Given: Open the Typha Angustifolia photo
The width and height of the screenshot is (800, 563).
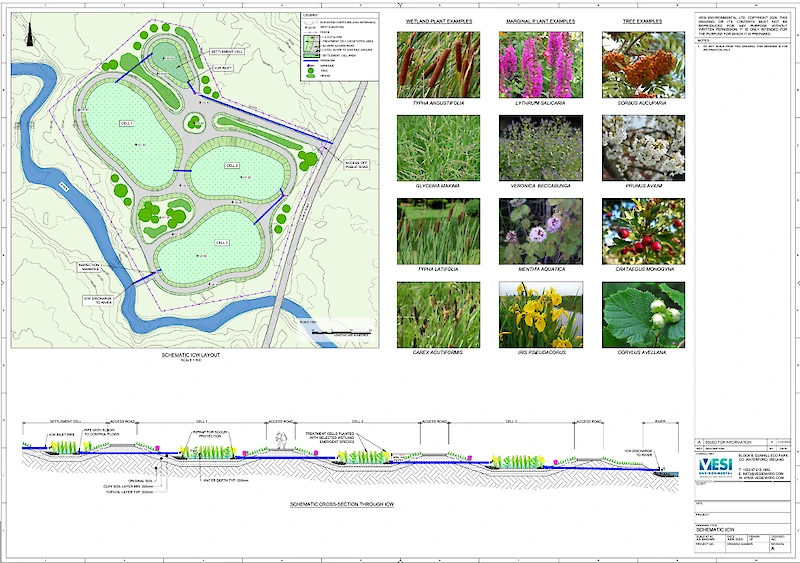Looking at the screenshot, I should coord(438,64).
